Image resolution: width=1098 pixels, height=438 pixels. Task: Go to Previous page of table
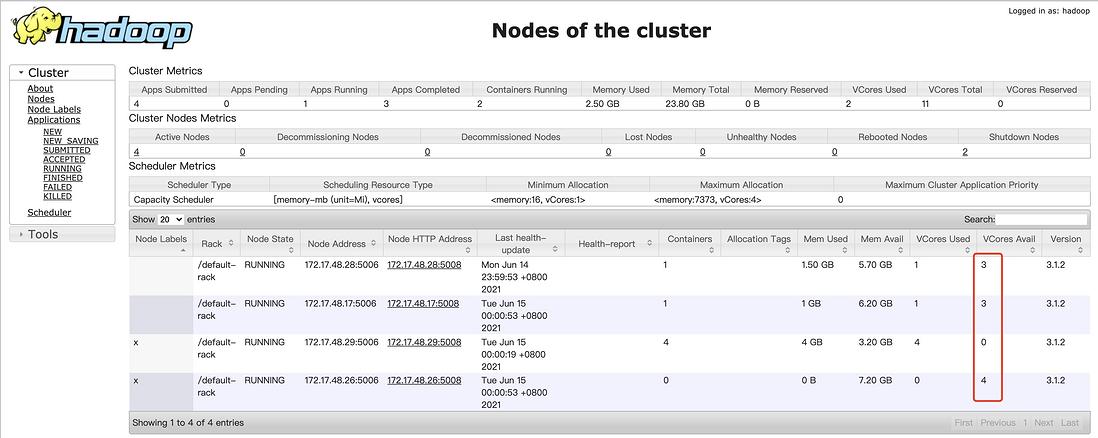pyautogui.click(x=998, y=423)
